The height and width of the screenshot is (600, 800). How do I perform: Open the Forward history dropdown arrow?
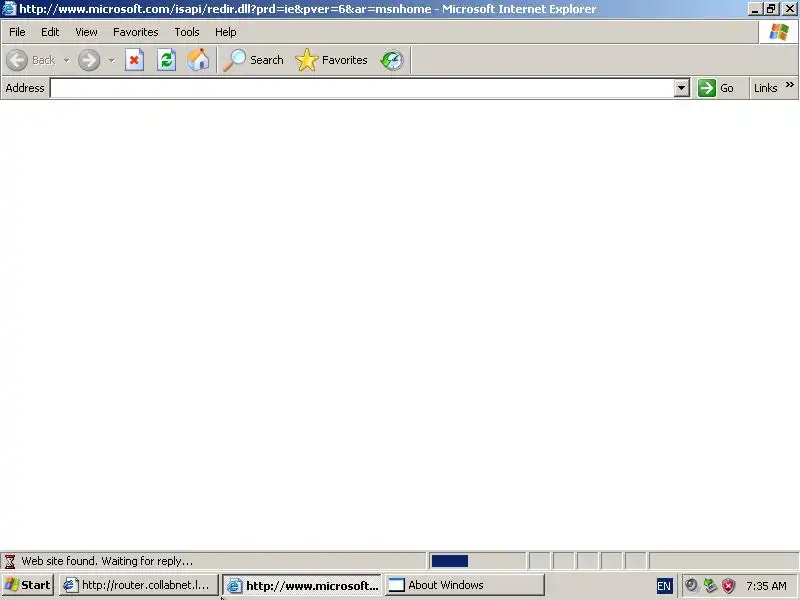pyautogui.click(x=111, y=60)
